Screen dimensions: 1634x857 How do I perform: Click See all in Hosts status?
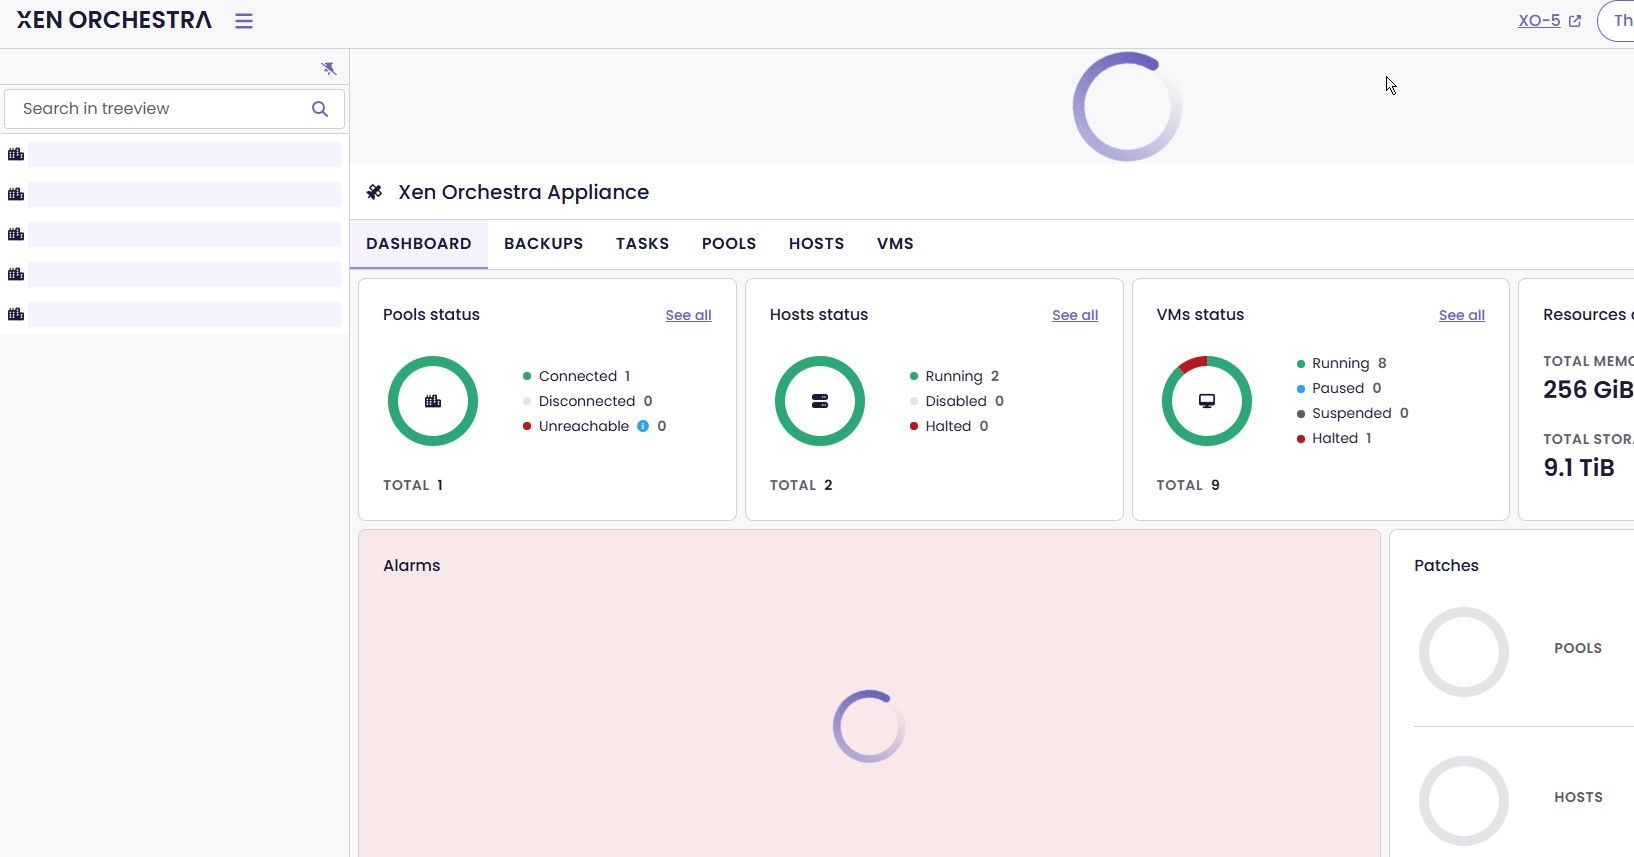1075,315
